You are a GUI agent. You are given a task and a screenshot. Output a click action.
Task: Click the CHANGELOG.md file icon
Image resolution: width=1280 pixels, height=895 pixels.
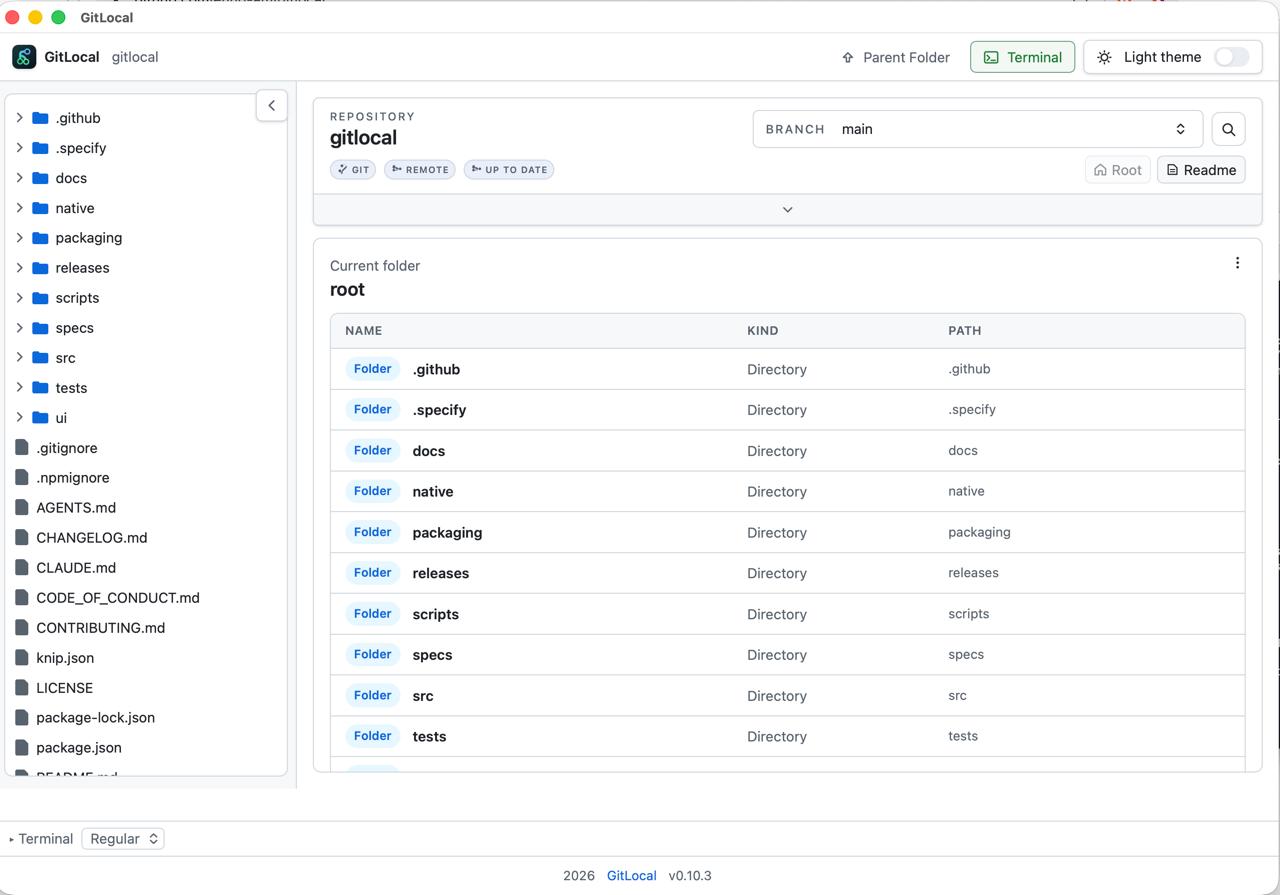[x=22, y=538]
